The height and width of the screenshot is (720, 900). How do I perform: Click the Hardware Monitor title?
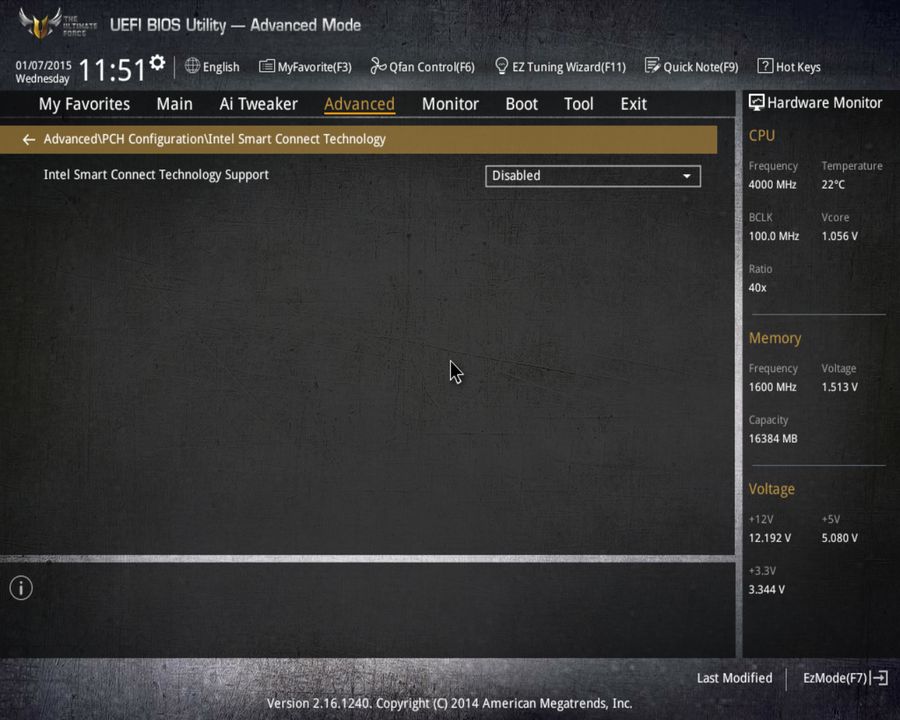coord(824,103)
